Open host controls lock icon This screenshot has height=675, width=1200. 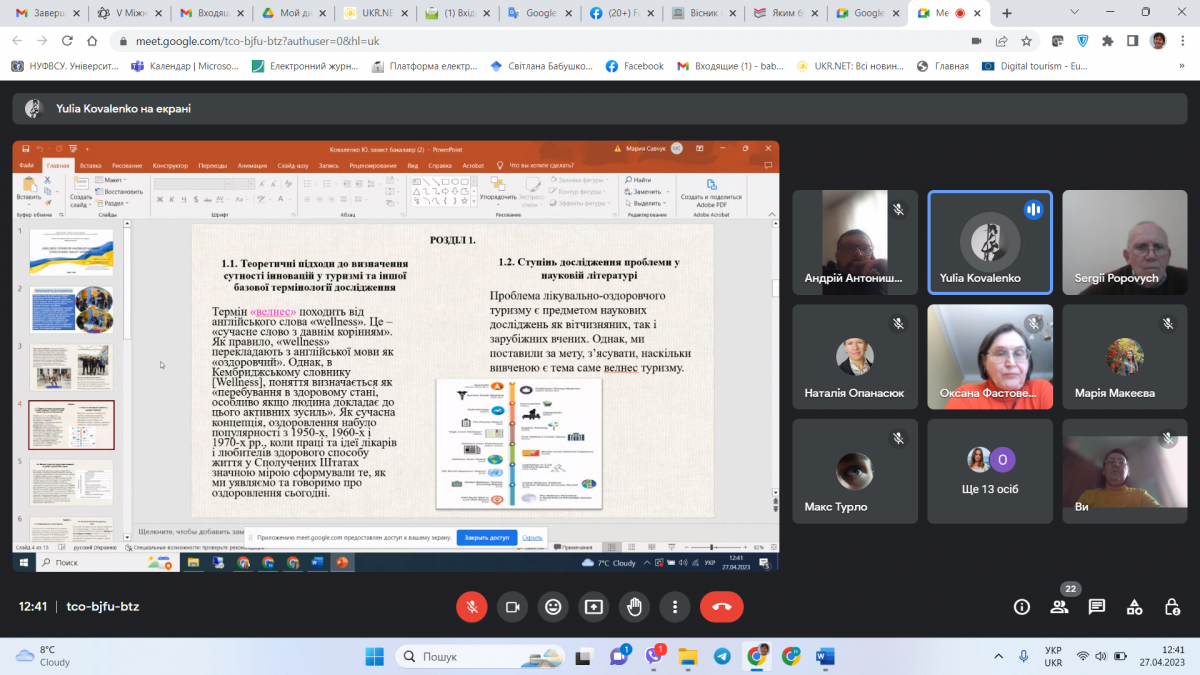[1173, 606]
